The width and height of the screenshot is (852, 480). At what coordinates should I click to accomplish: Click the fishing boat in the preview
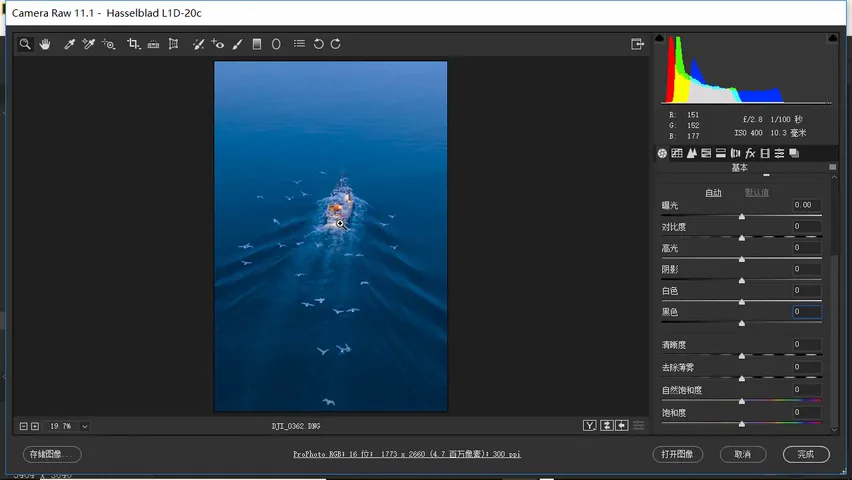point(340,204)
